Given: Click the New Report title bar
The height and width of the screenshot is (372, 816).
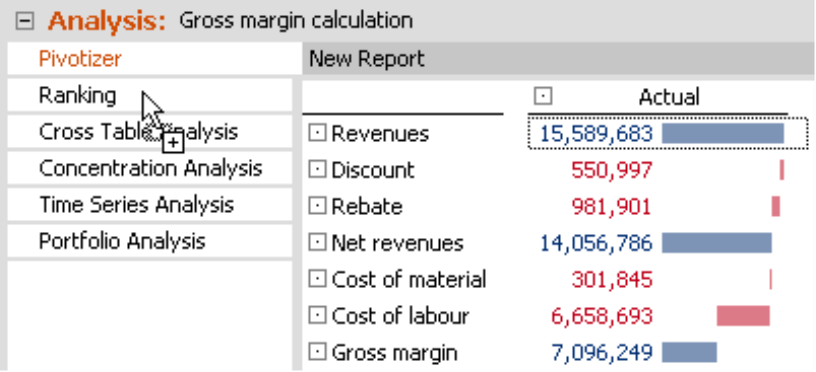Looking at the screenshot, I should click(x=559, y=58).
